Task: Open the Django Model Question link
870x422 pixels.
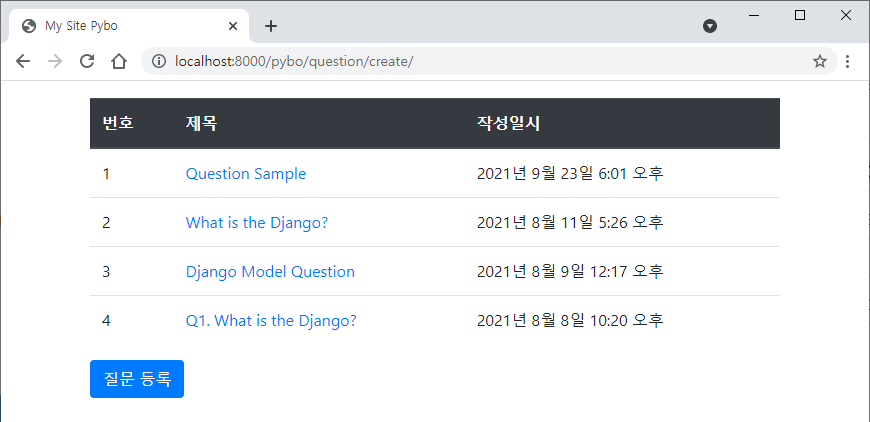Action: (x=270, y=272)
